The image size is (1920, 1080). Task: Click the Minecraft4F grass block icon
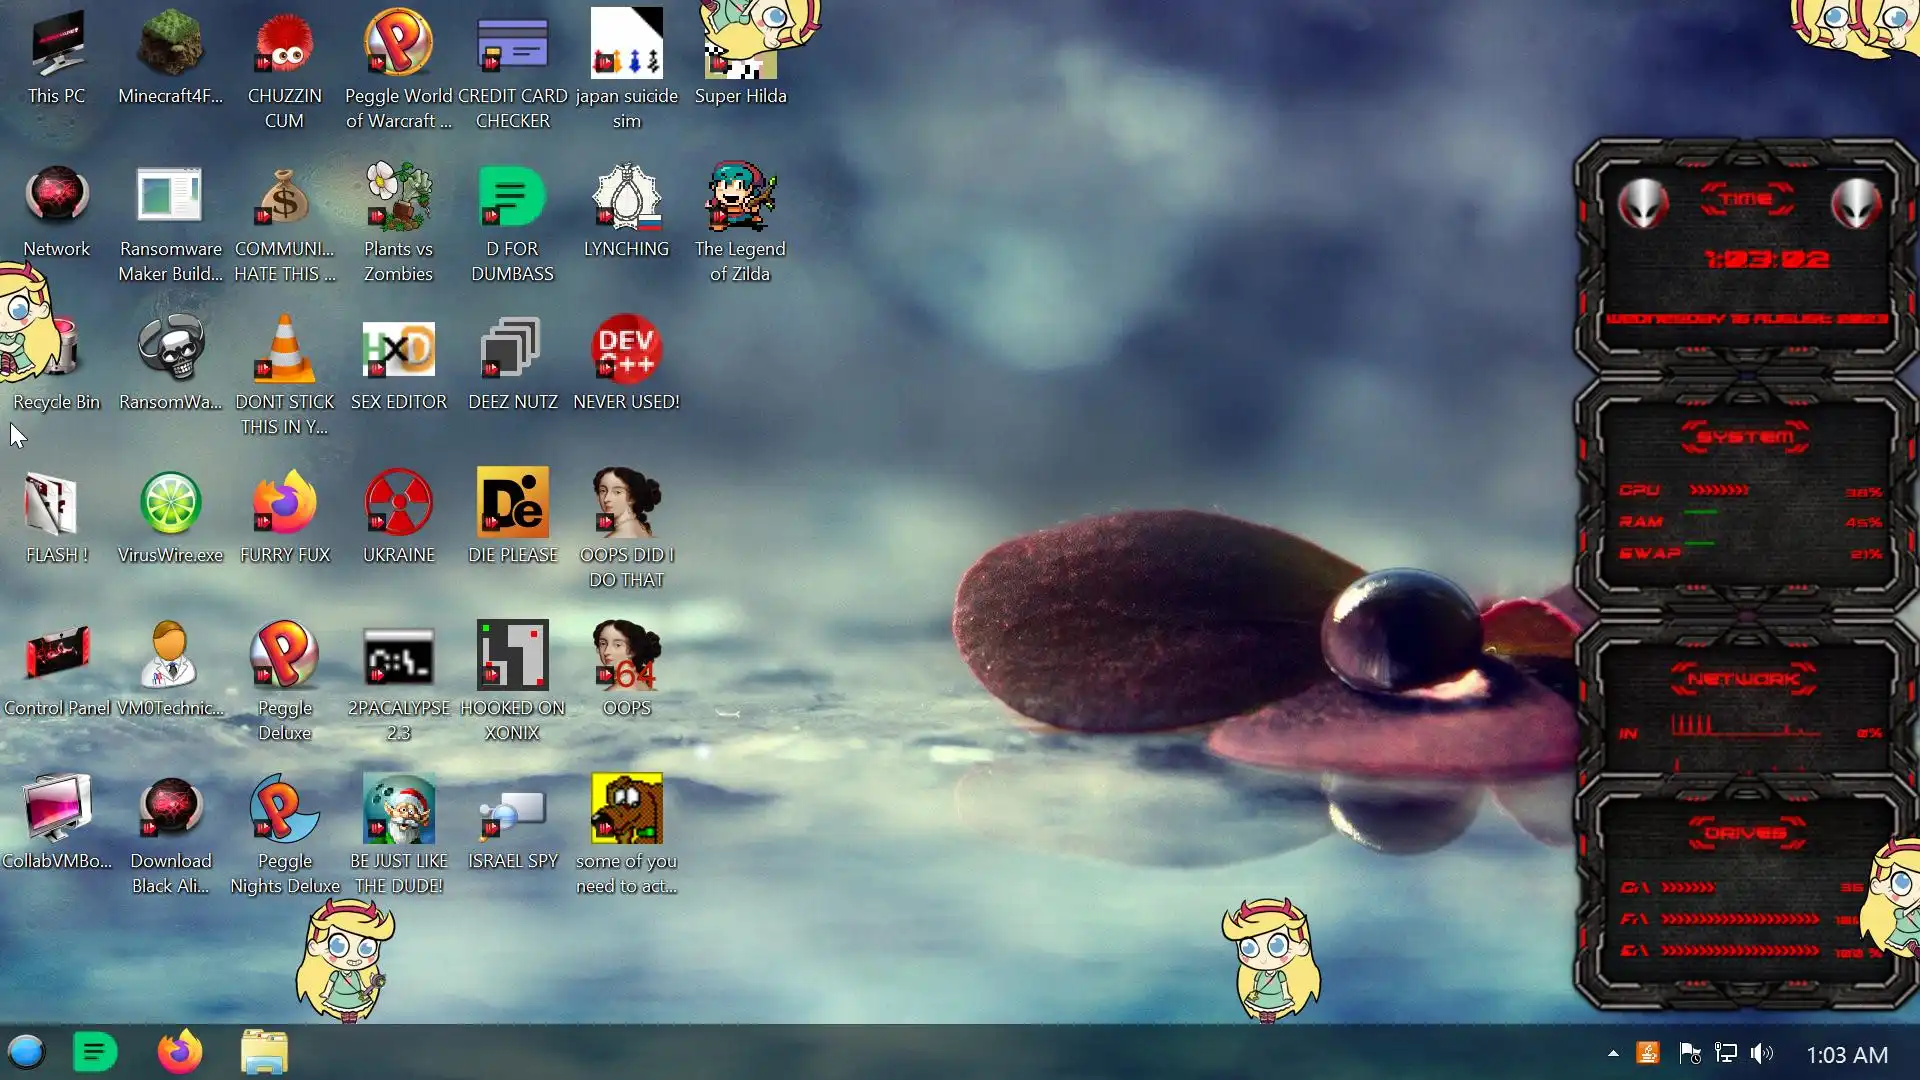click(x=170, y=45)
